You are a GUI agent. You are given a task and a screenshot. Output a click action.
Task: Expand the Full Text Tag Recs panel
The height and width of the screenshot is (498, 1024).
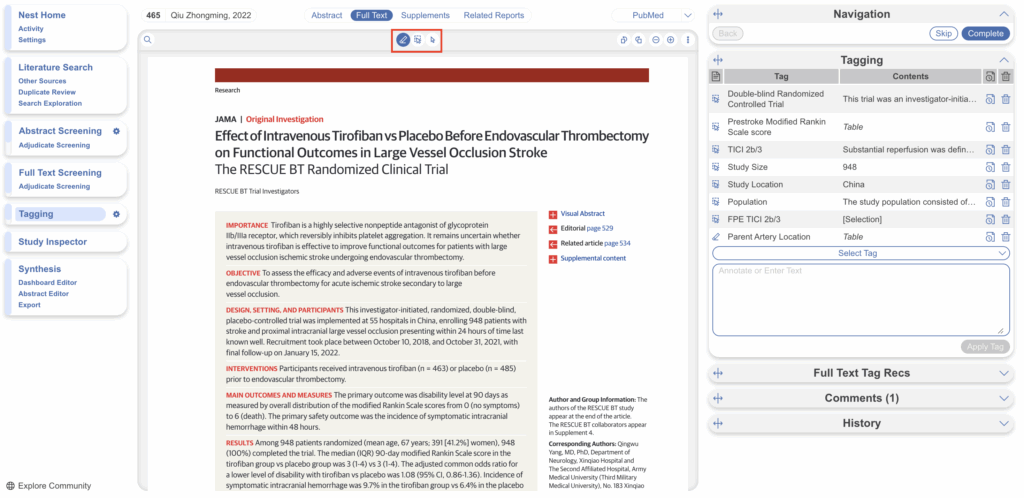tap(860, 373)
